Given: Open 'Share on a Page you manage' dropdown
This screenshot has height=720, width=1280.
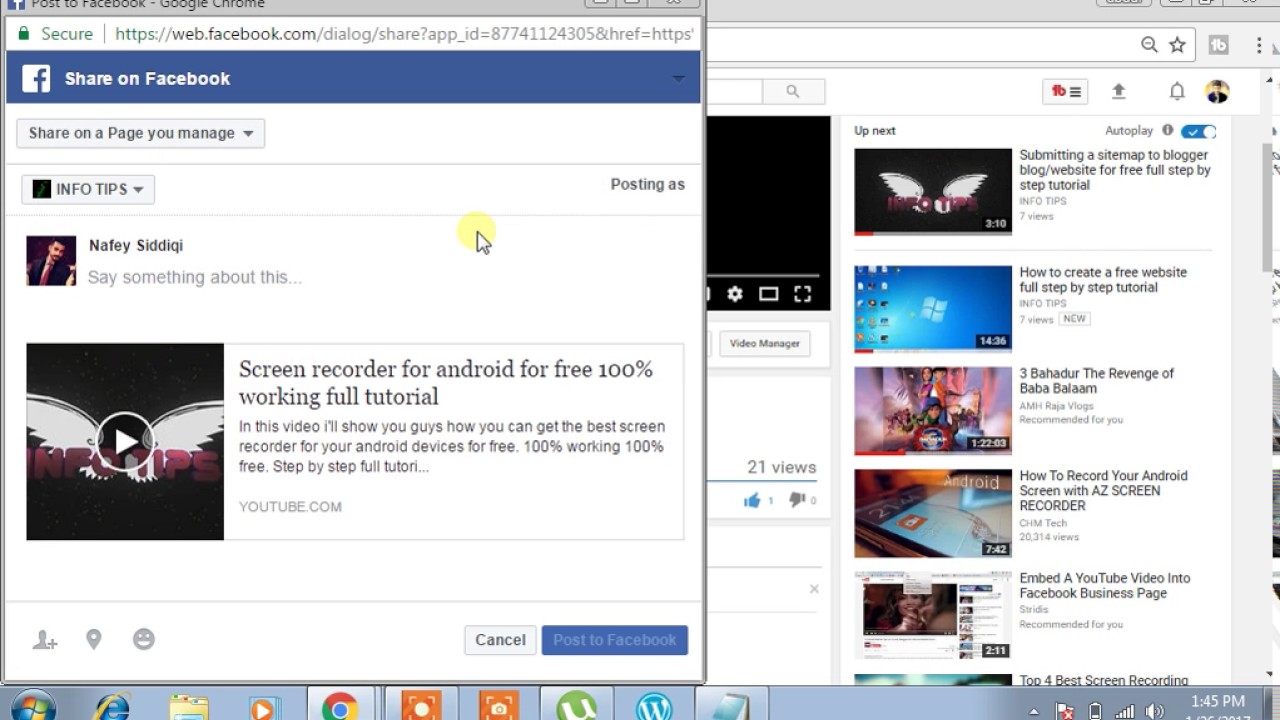Looking at the screenshot, I should click(x=141, y=133).
